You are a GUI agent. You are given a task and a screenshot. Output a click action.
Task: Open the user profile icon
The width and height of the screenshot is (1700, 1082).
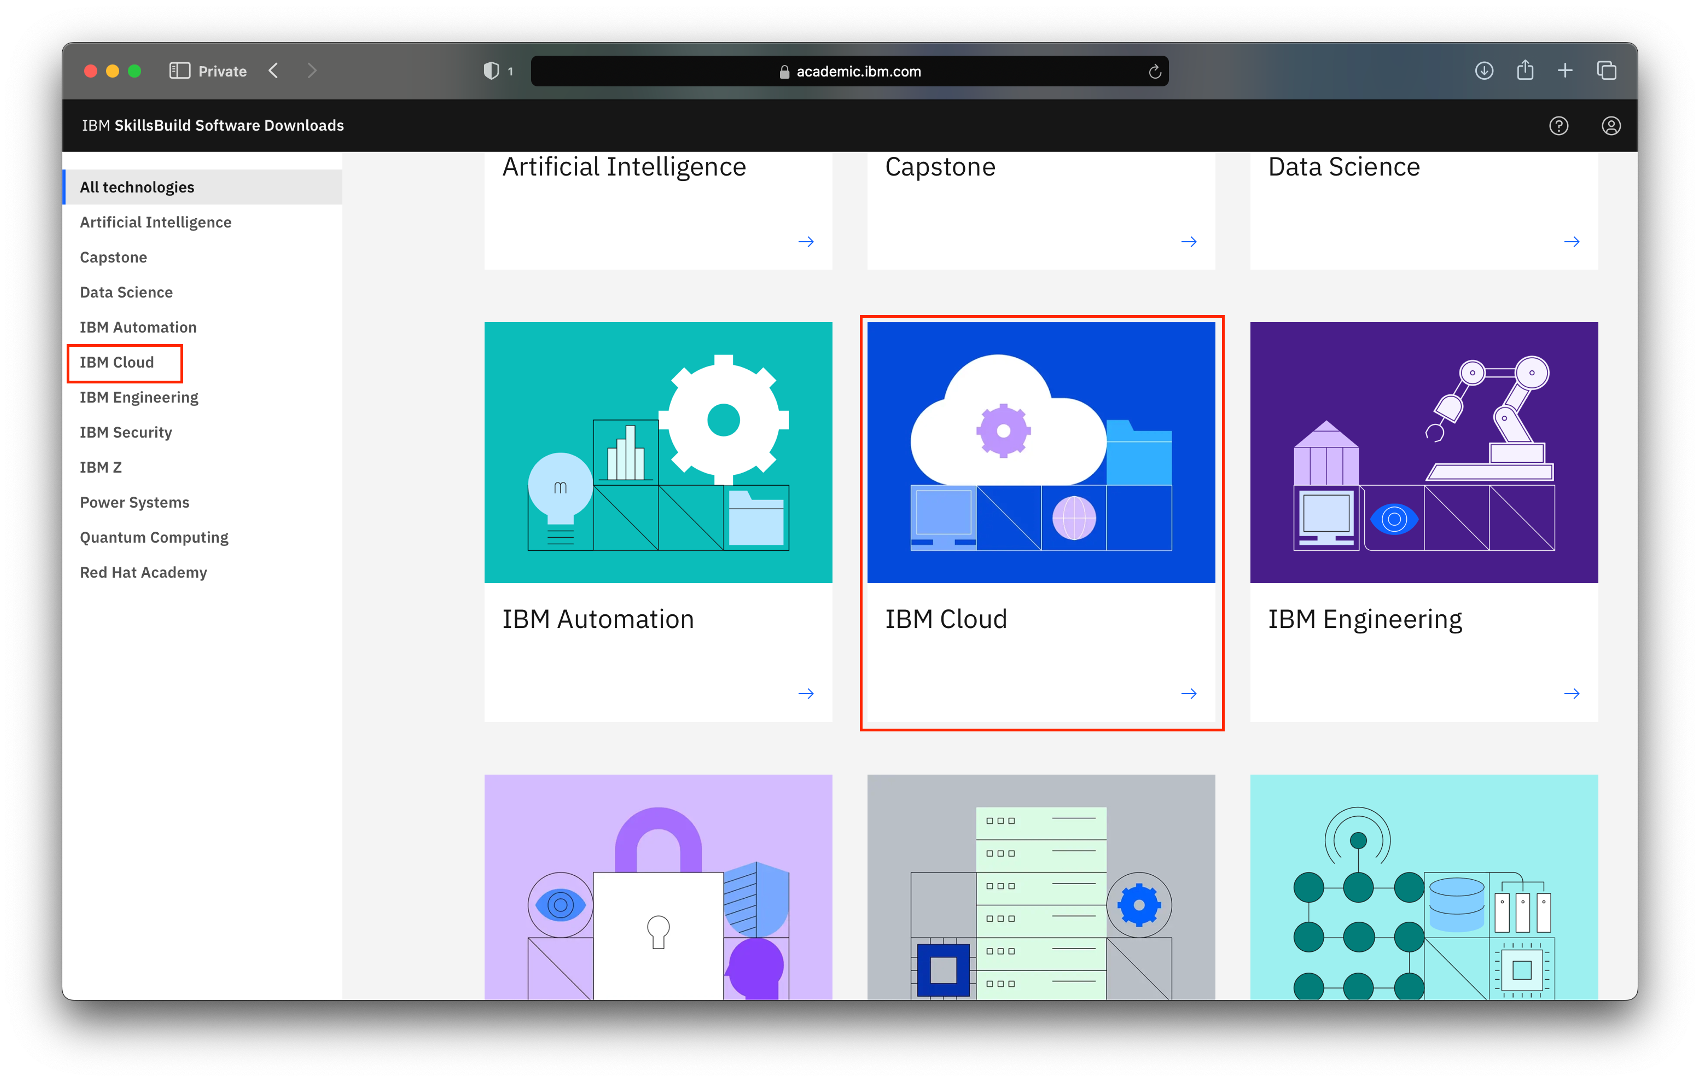pos(1611,126)
